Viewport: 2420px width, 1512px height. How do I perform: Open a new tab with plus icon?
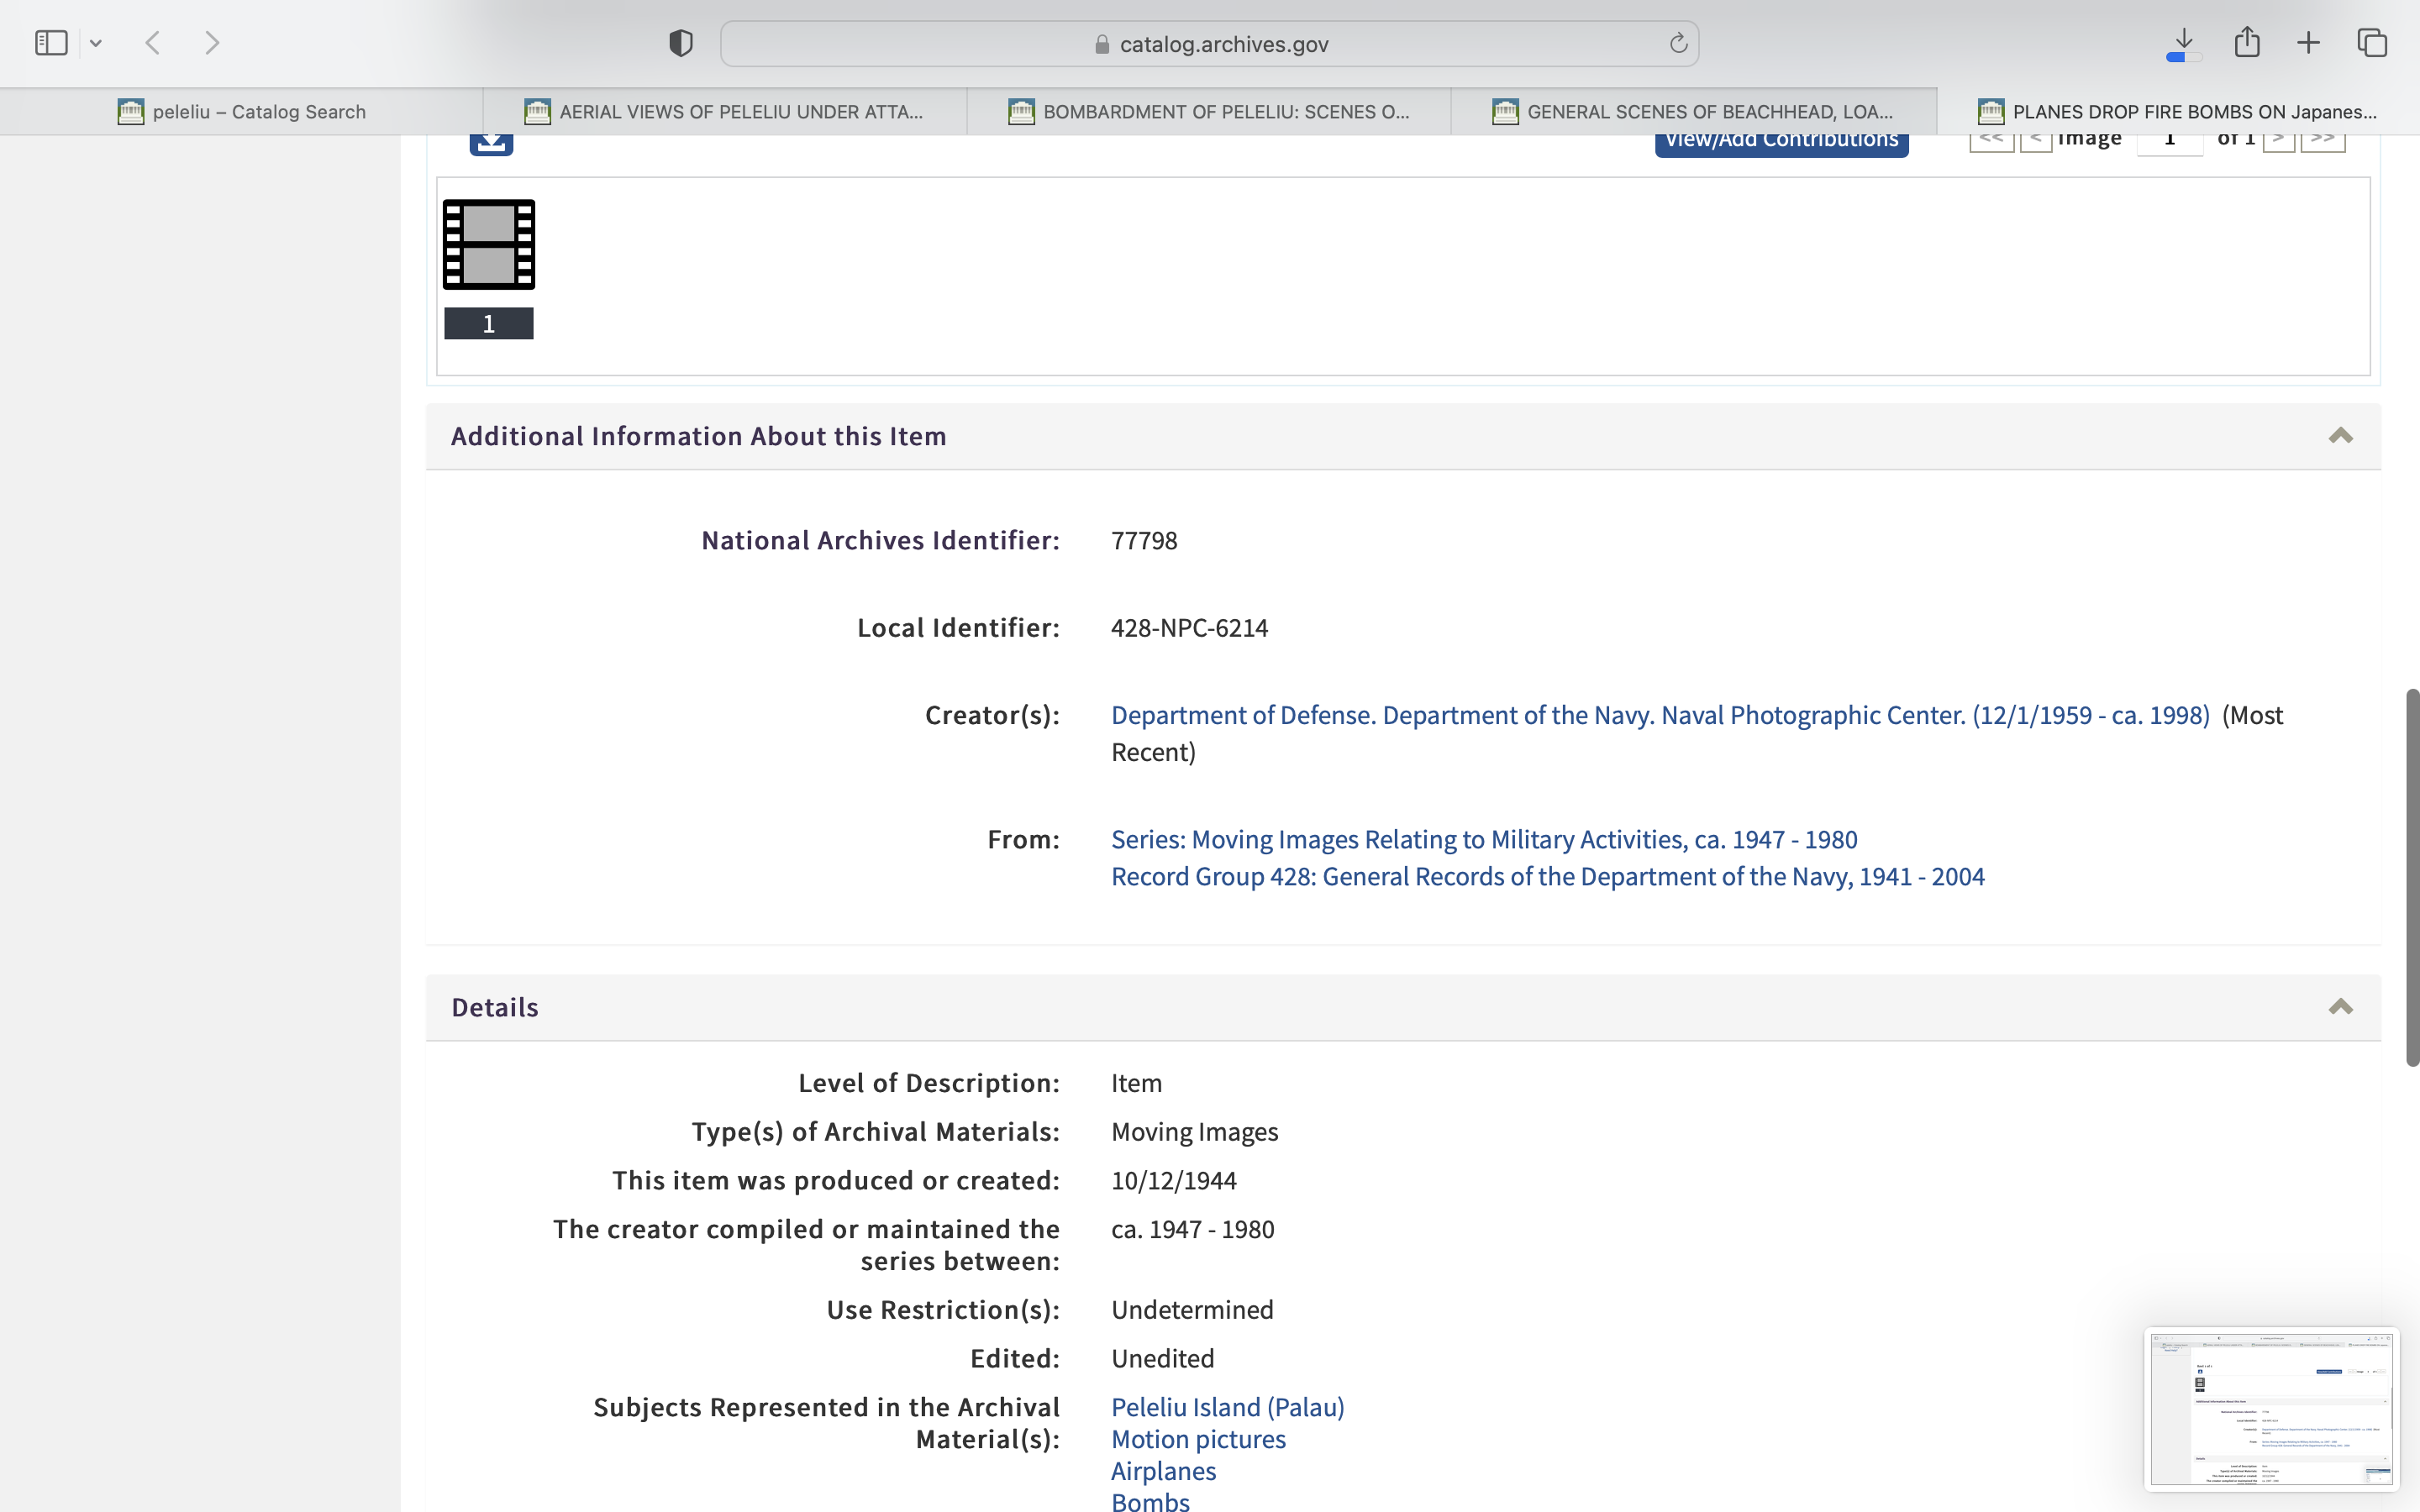[2308, 43]
